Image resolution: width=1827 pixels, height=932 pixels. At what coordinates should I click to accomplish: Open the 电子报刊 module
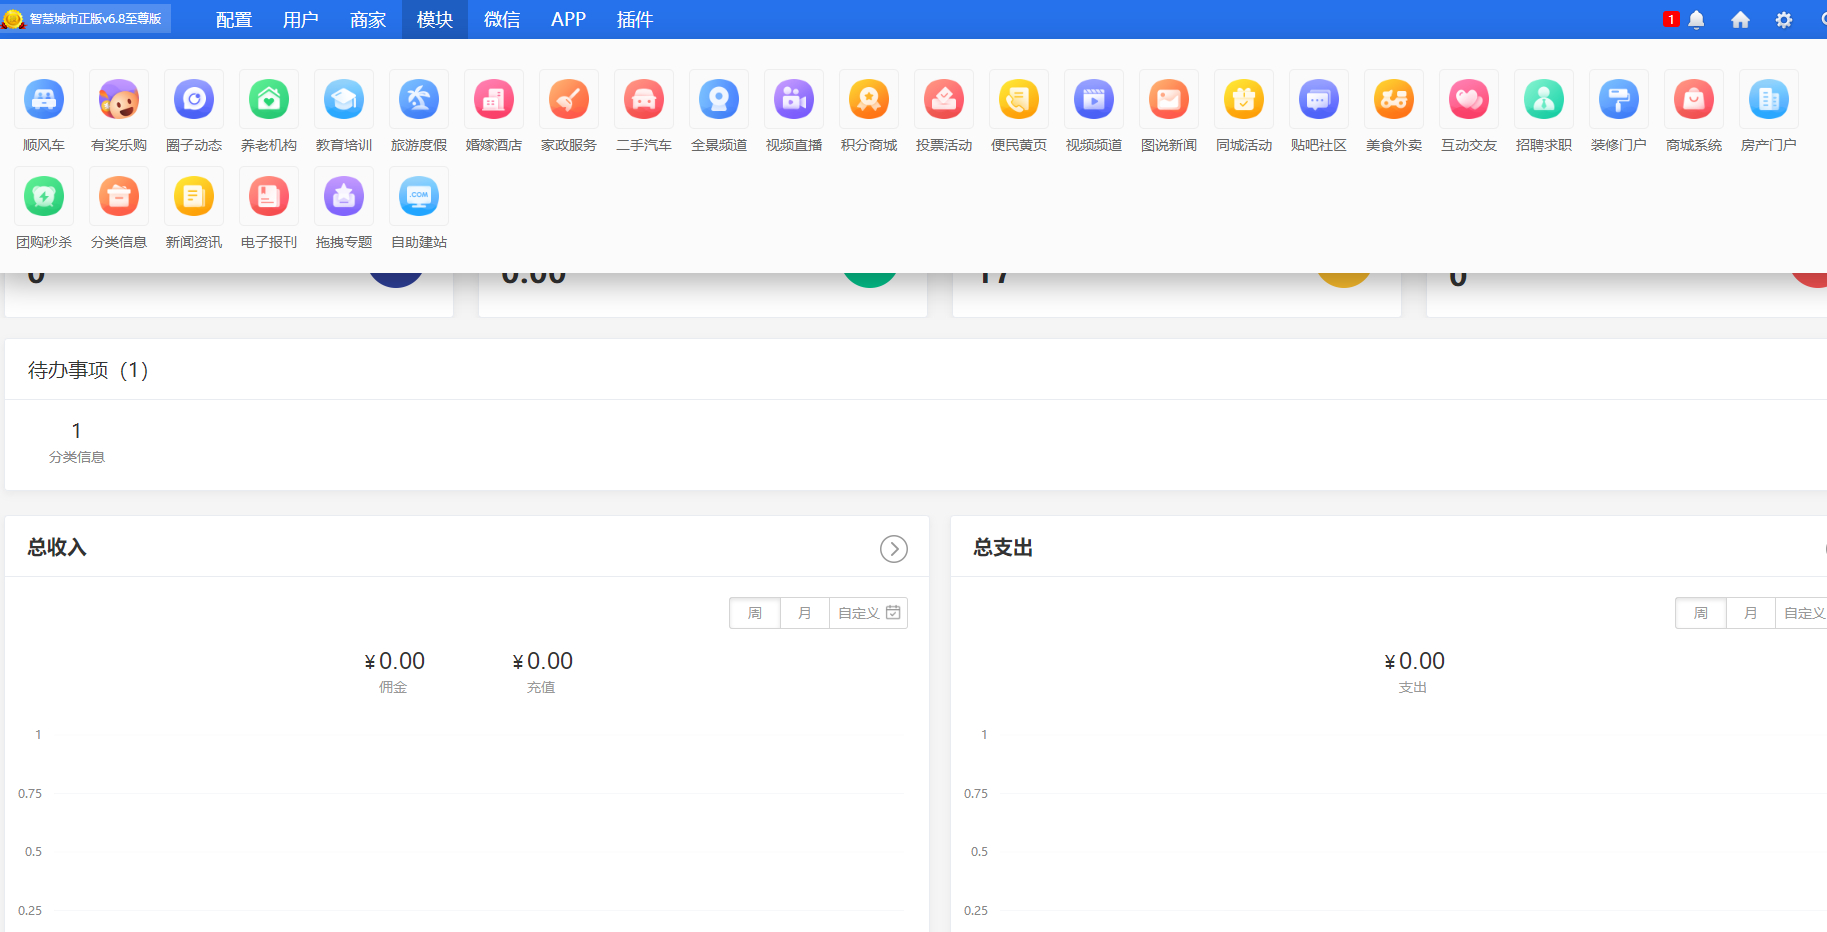coord(269,209)
